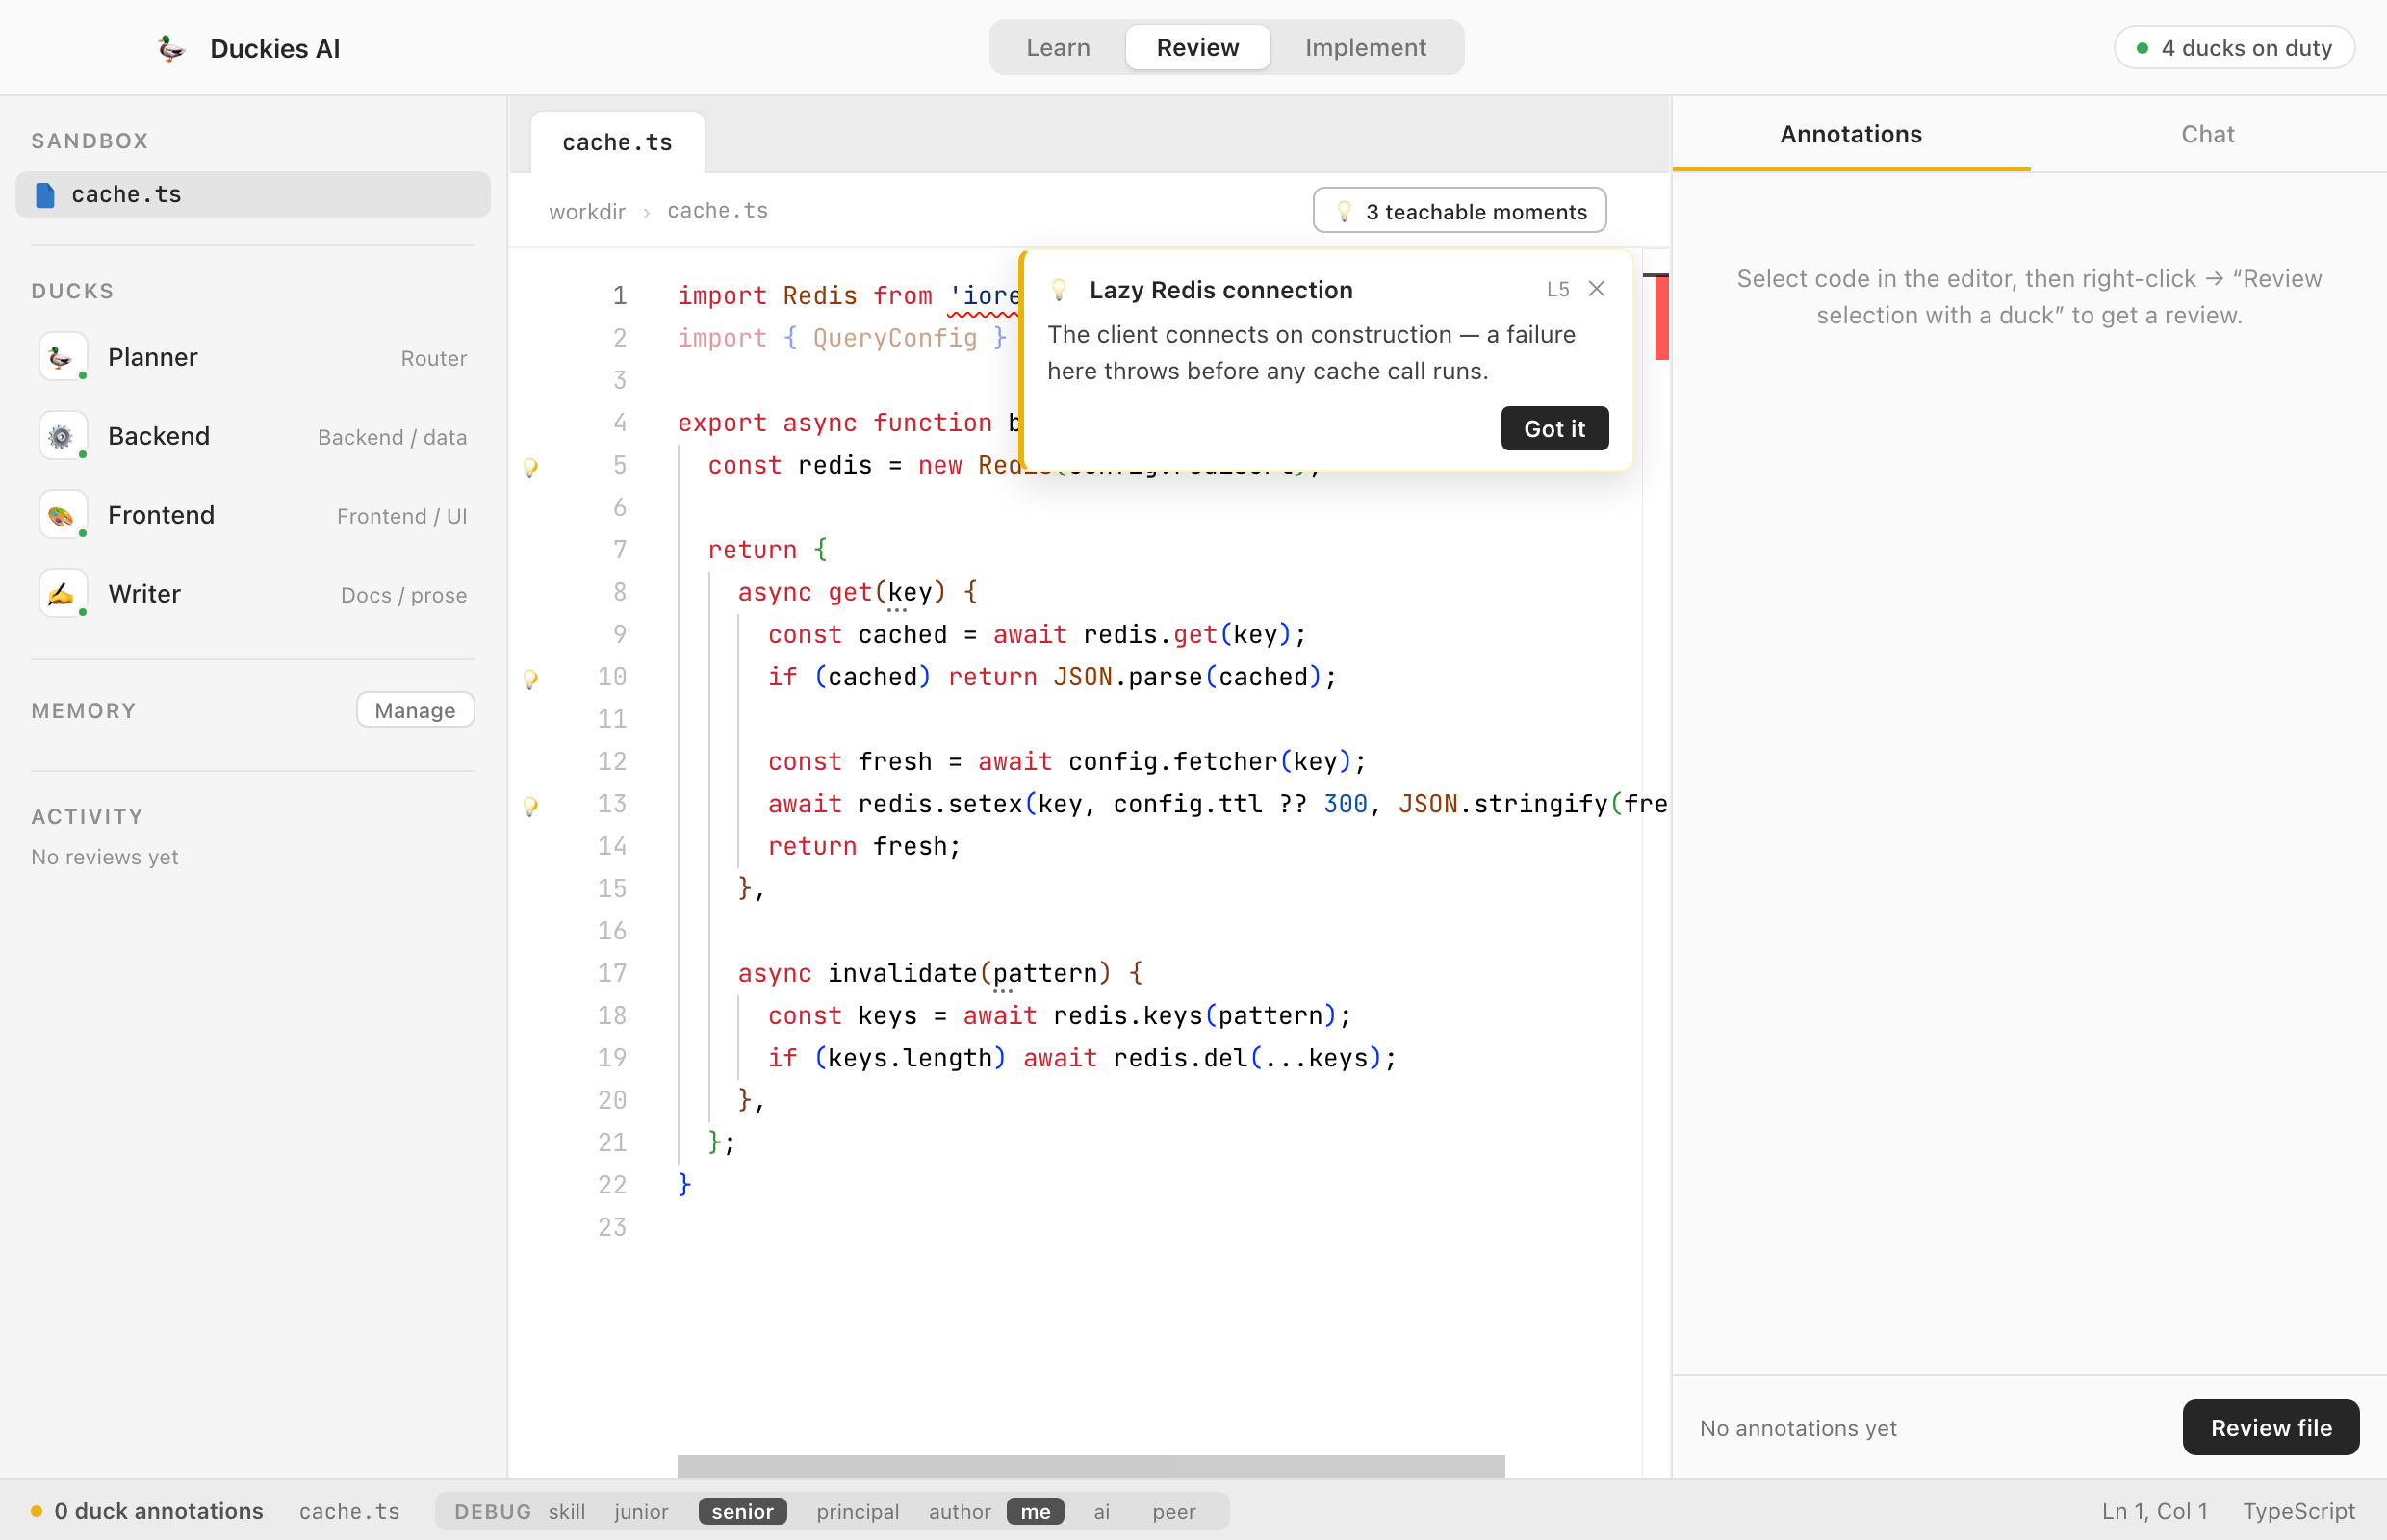The width and height of the screenshot is (2387, 1540).
Task: Click line number 1 in the gutter
Action: pyautogui.click(x=620, y=295)
